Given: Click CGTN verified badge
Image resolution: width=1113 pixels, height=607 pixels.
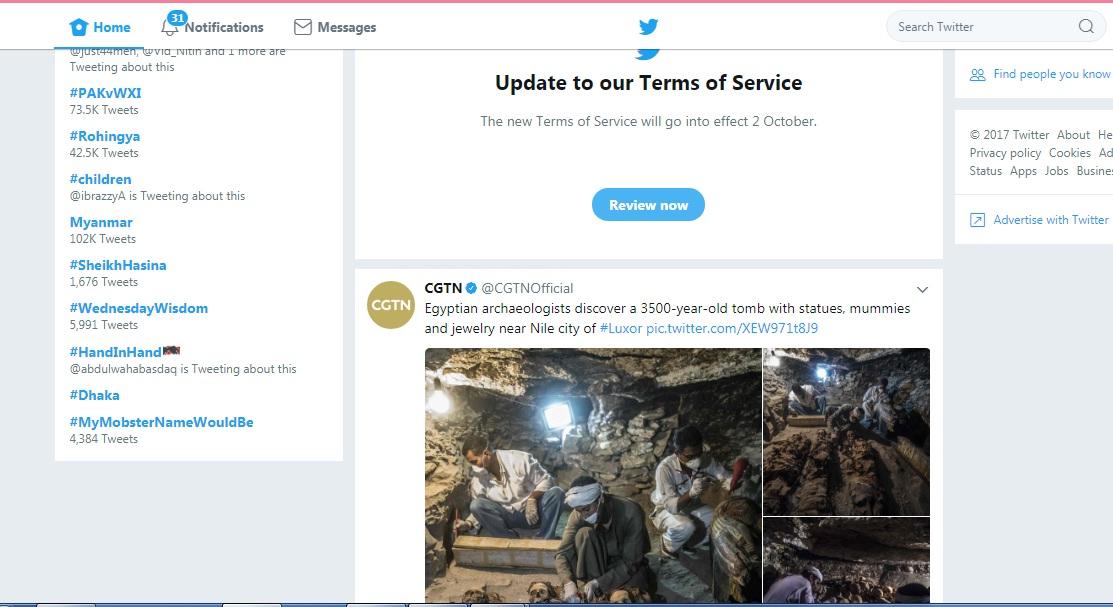Looking at the screenshot, I should click(471, 289).
